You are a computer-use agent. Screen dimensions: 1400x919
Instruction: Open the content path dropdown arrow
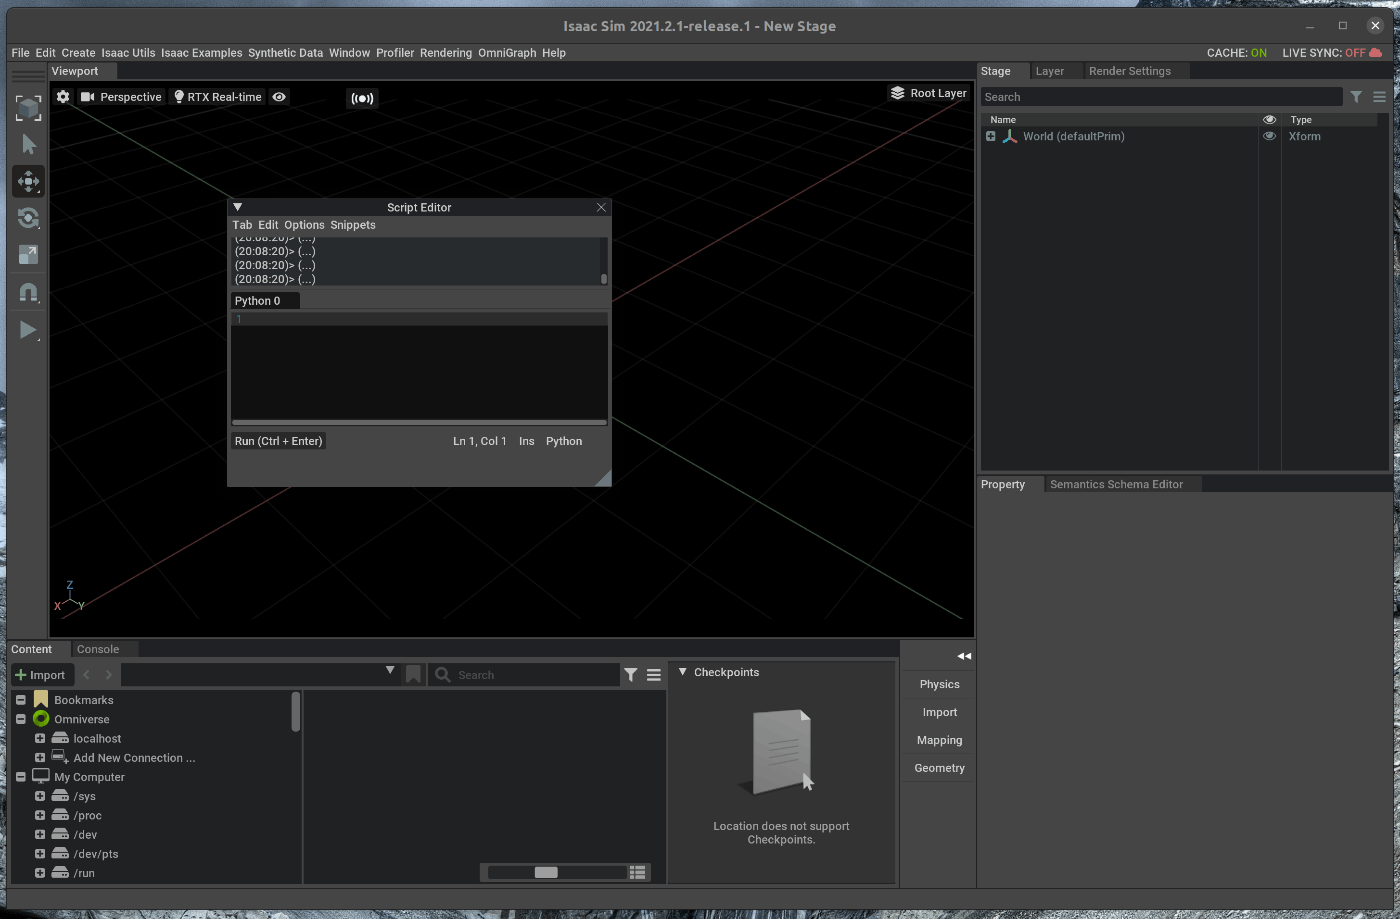pyautogui.click(x=390, y=671)
